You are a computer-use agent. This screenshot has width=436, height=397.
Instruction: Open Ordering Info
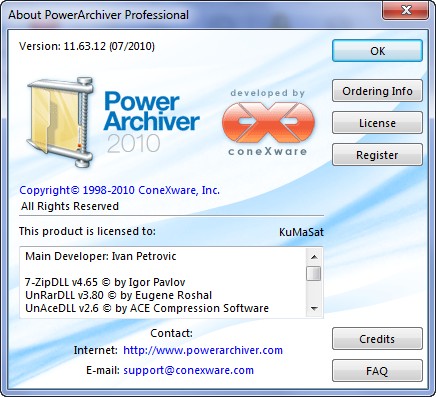click(377, 91)
